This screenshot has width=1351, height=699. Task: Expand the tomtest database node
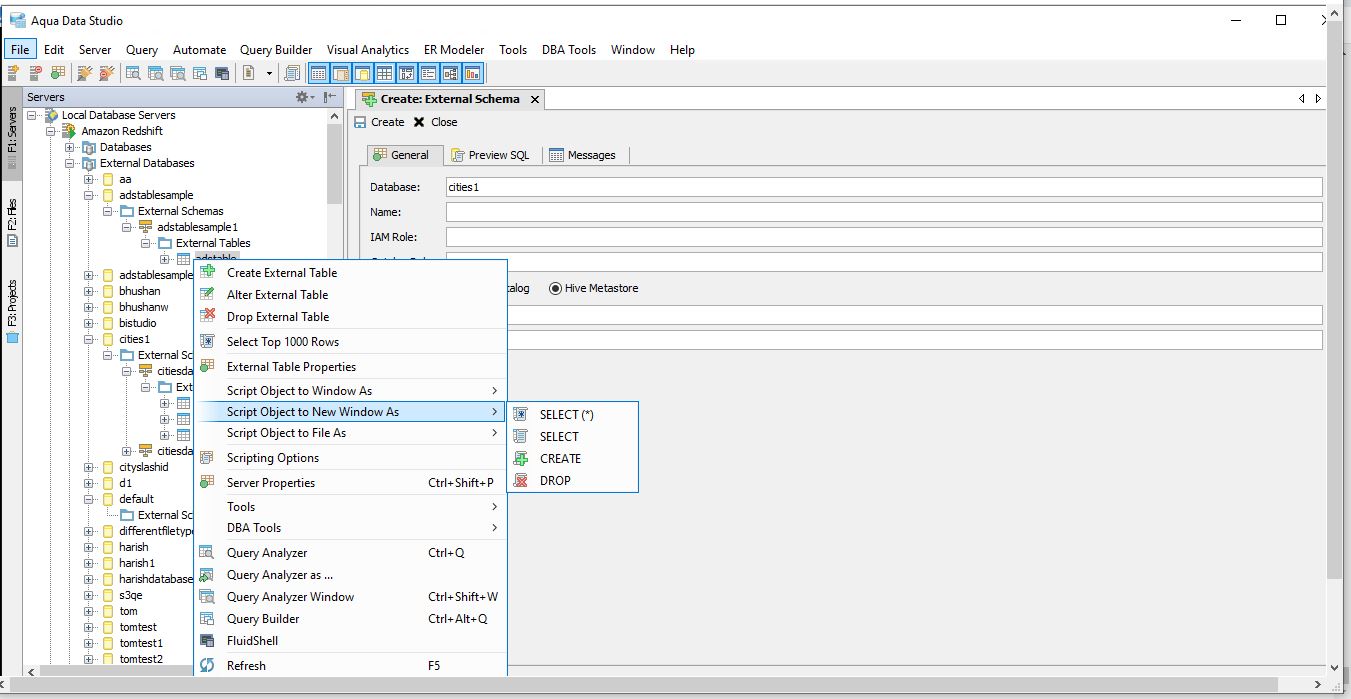point(89,627)
